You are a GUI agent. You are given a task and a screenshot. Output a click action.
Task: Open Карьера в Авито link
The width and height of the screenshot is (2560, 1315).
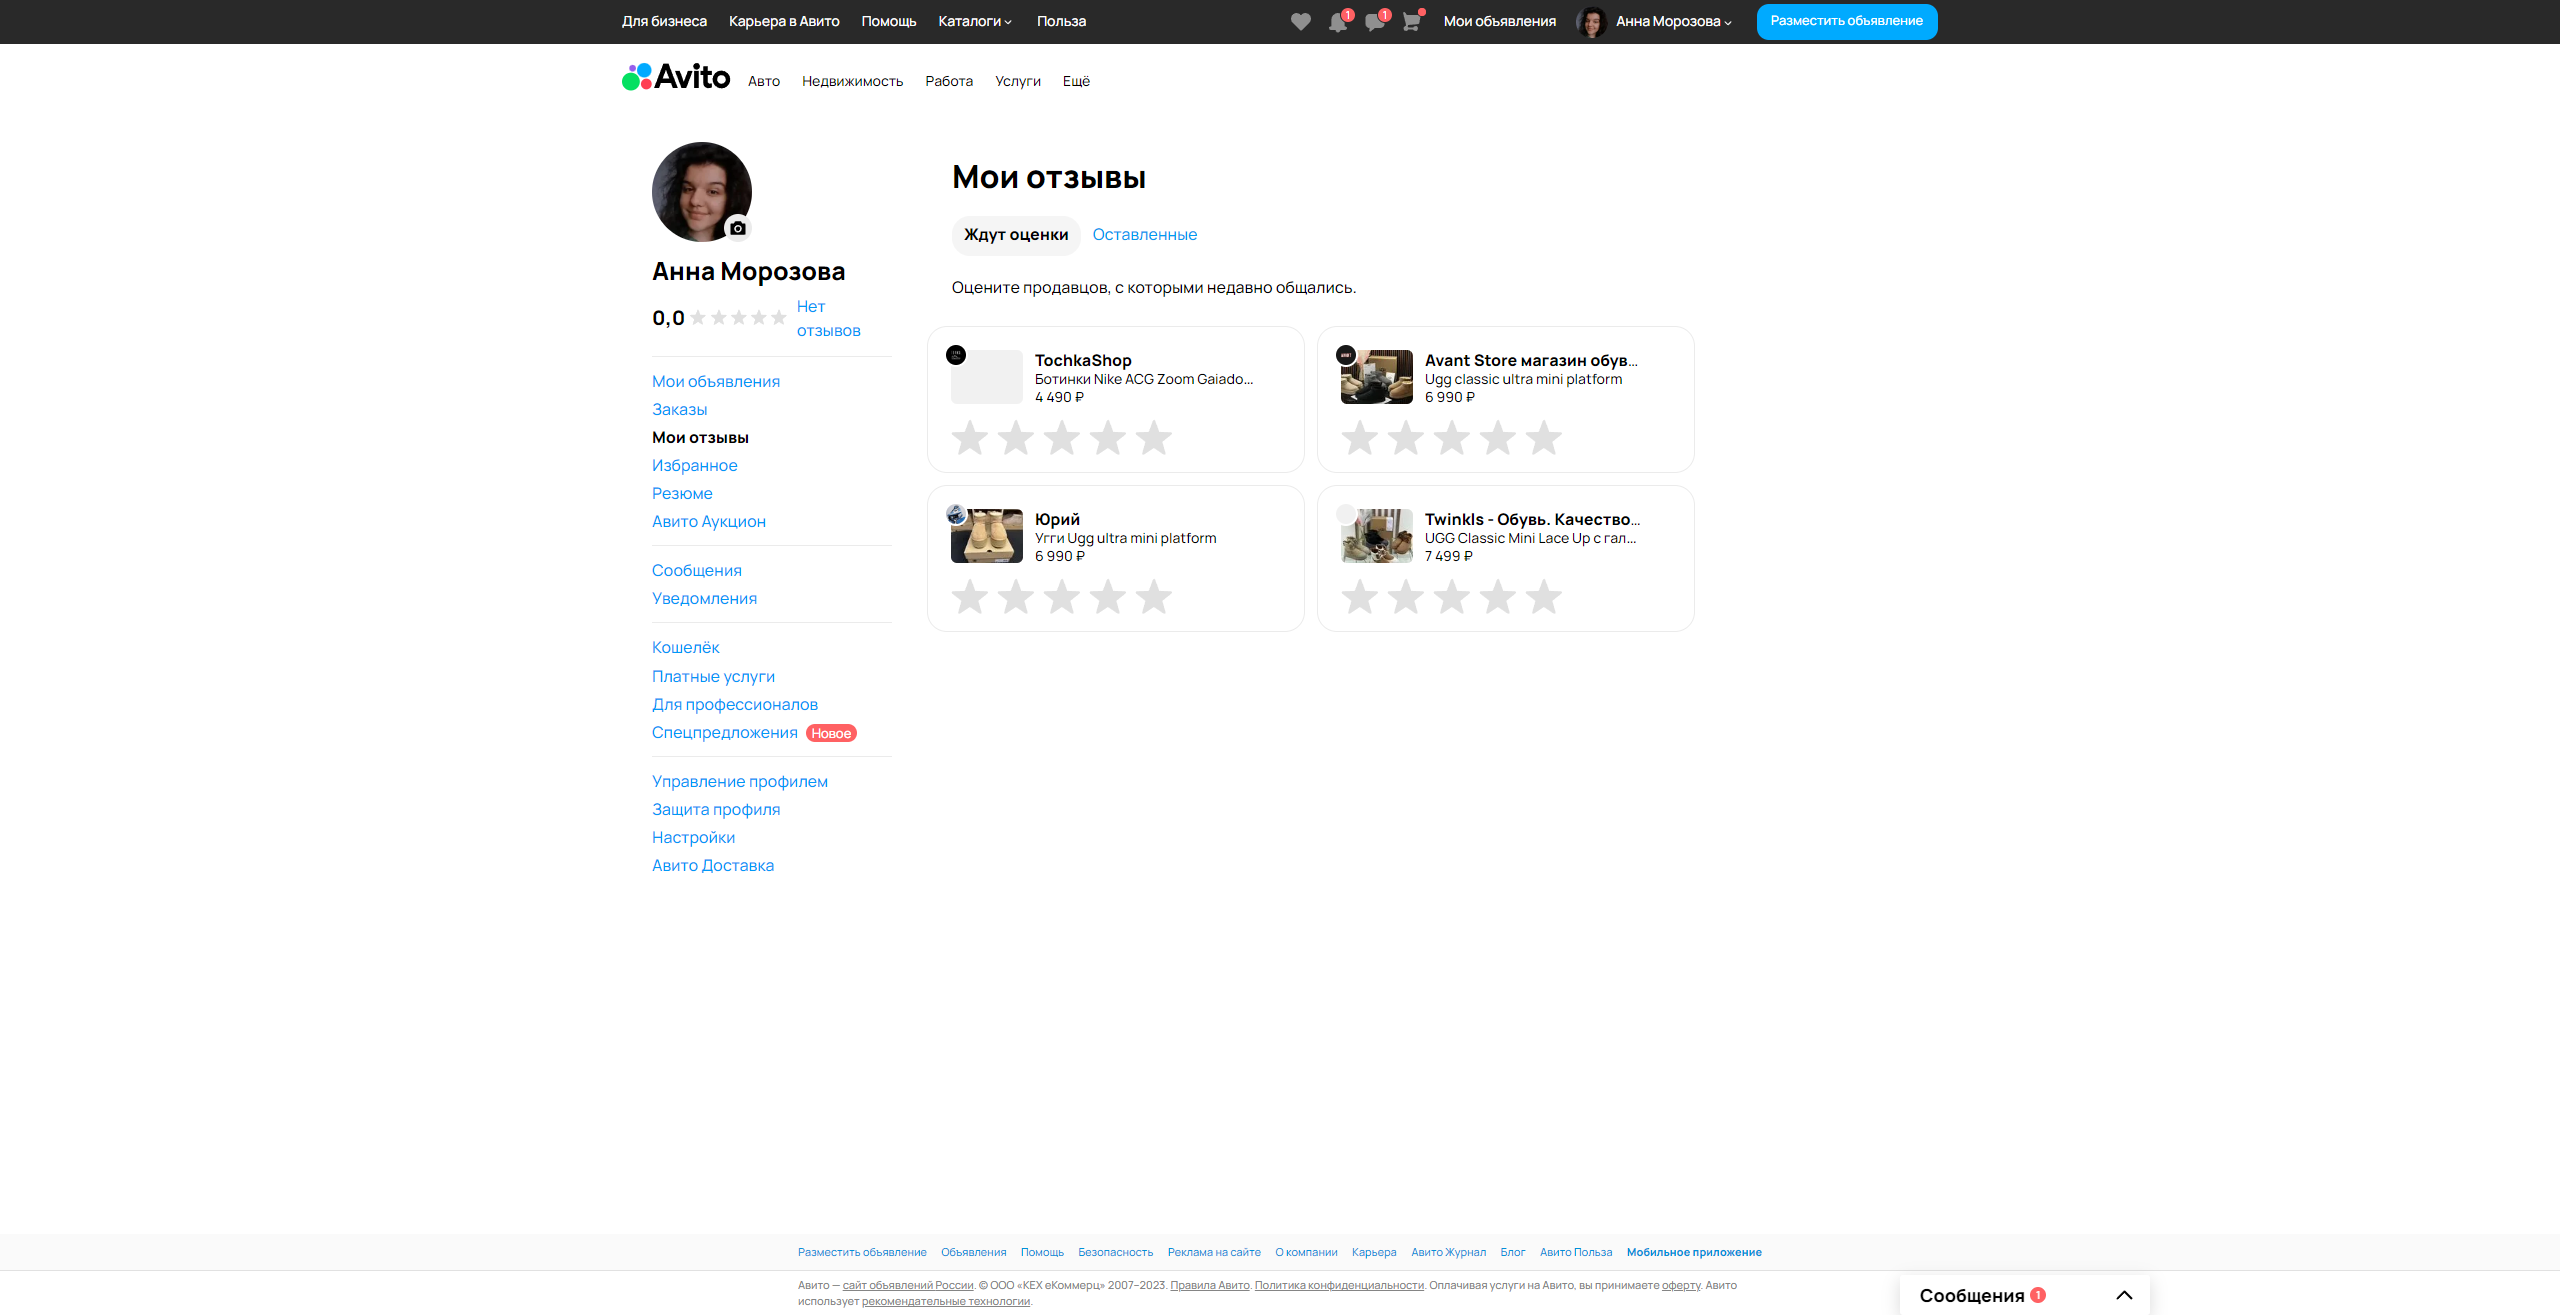pos(784,22)
